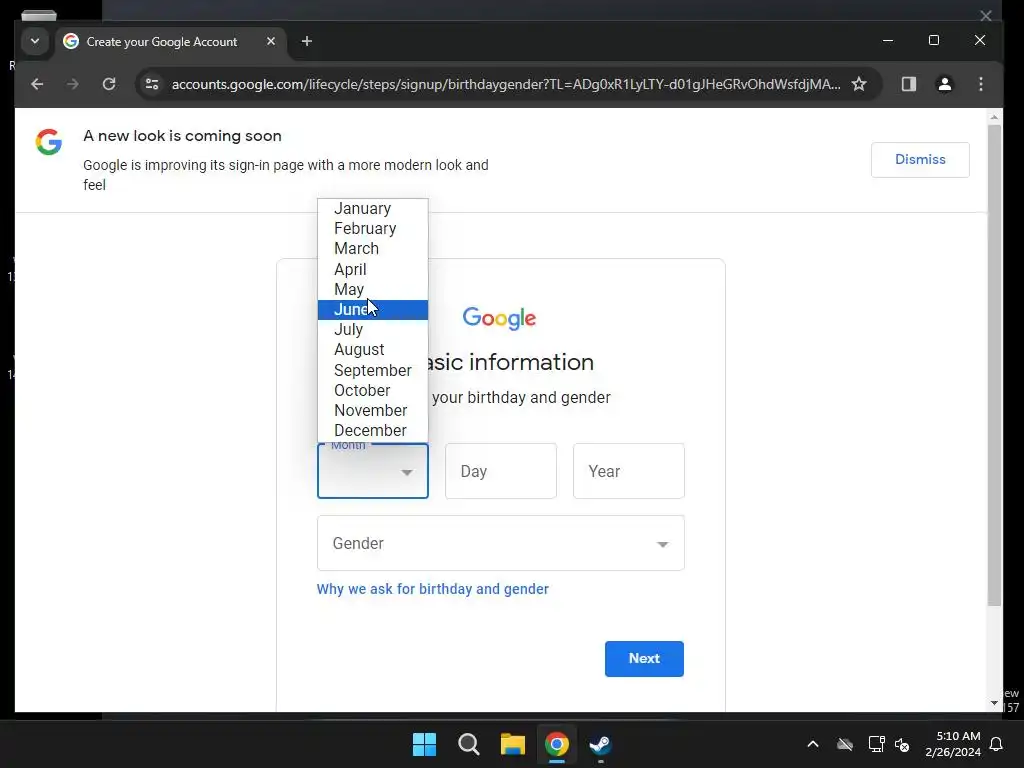Go back to the previous page
The width and height of the screenshot is (1024, 768).
click(x=37, y=84)
